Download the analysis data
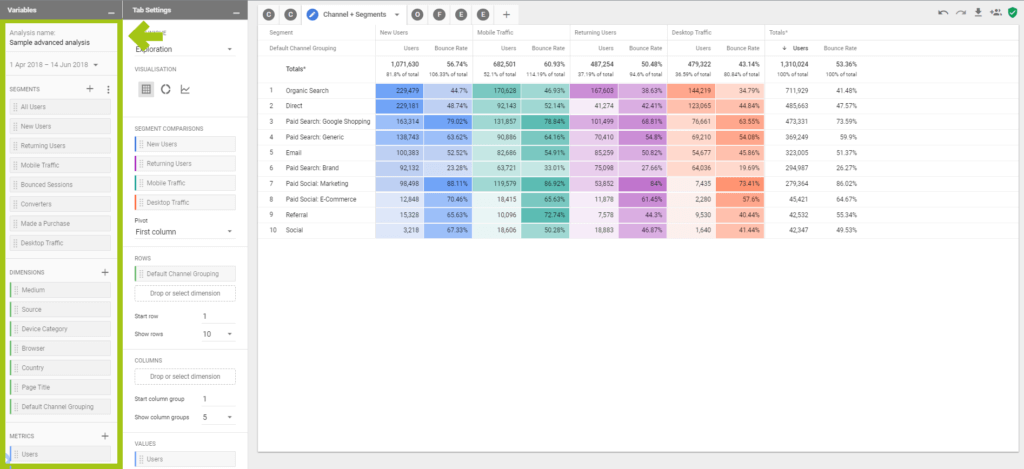The image size is (1024, 469). (977, 13)
